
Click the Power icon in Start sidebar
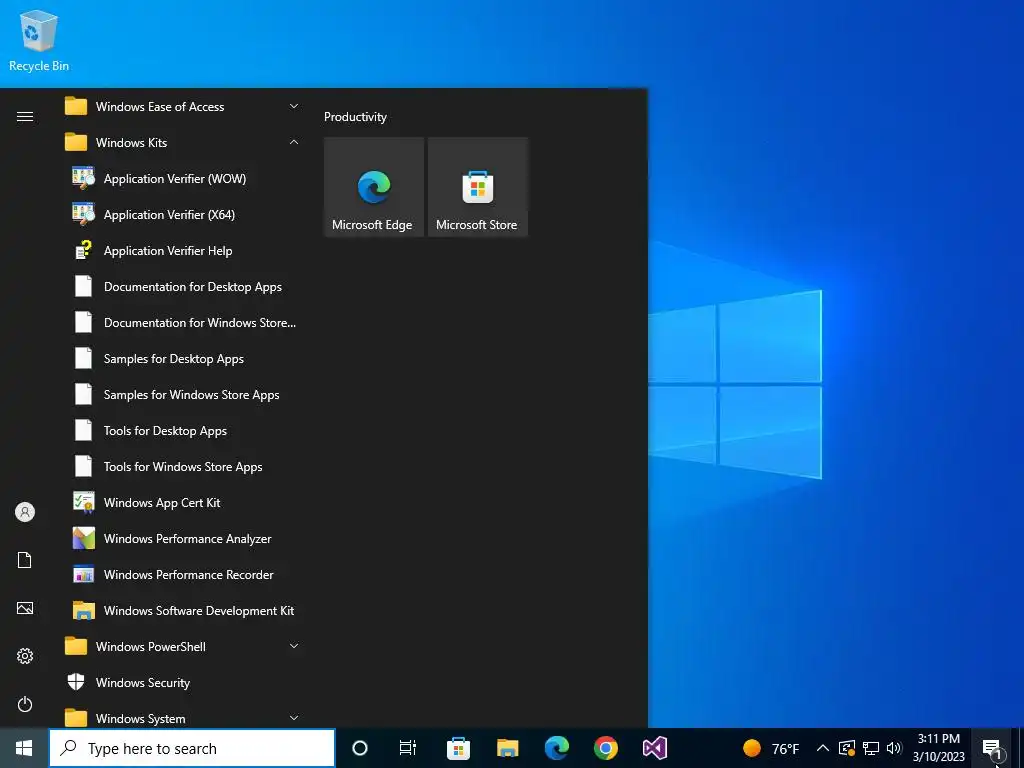(25, 704)
